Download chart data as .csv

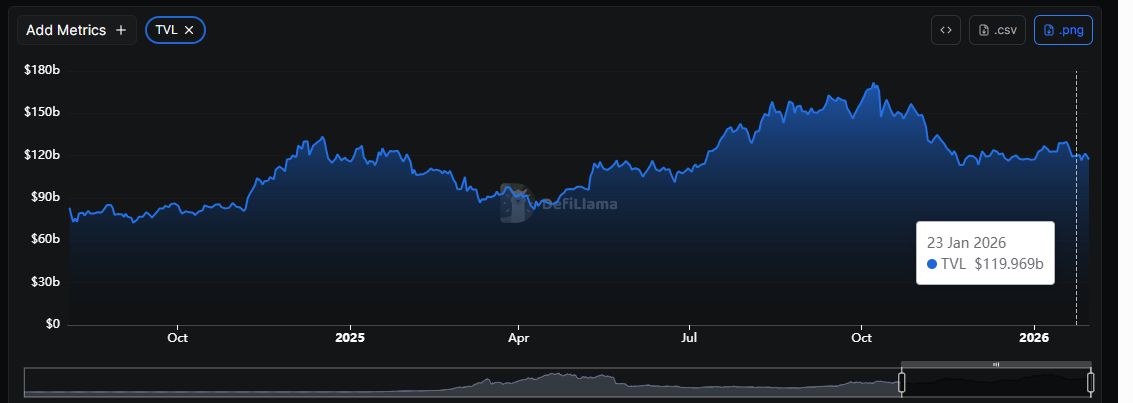click(997, 30)
